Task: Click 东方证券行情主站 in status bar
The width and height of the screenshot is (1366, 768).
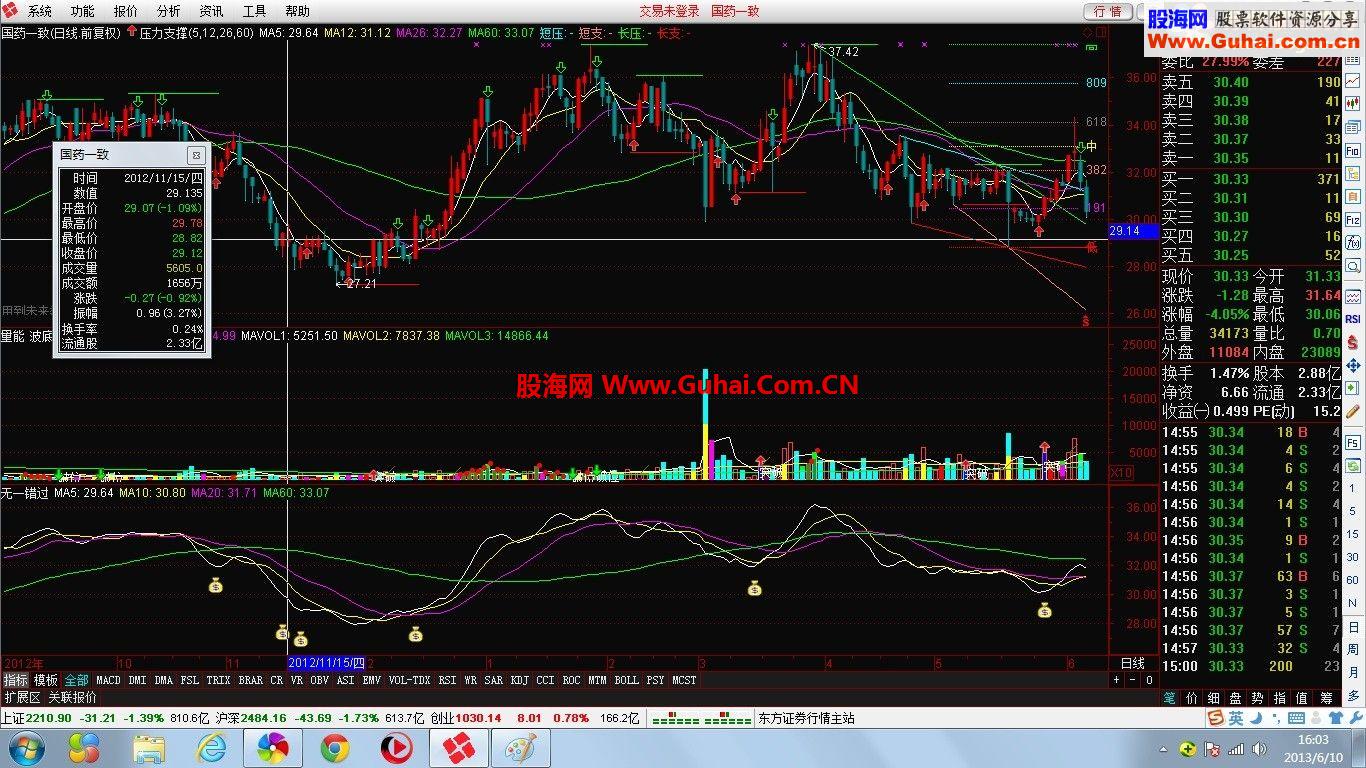Action: 806,718
